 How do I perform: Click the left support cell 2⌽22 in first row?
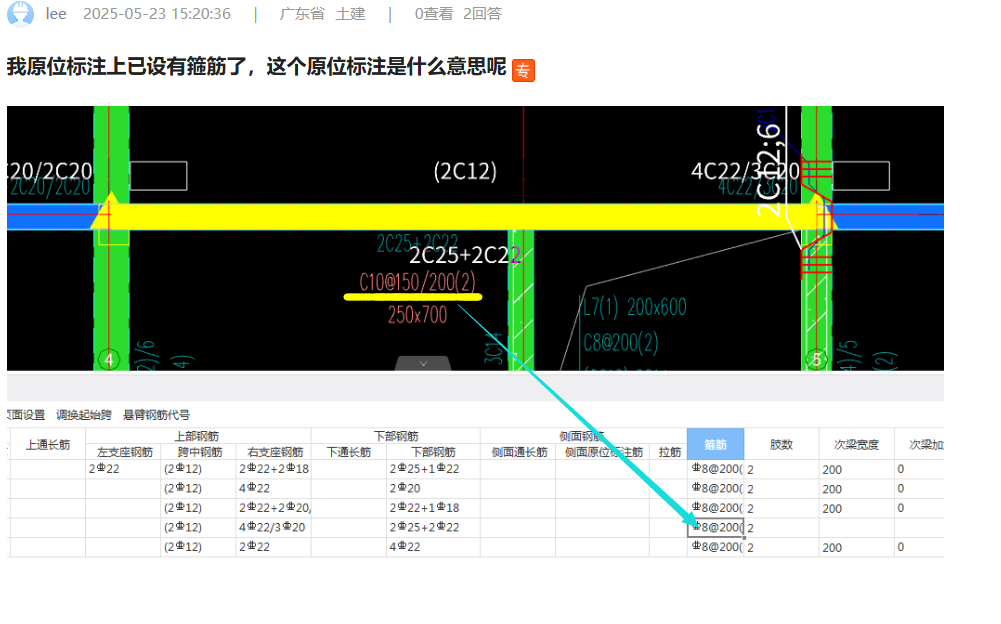[123, 469]
